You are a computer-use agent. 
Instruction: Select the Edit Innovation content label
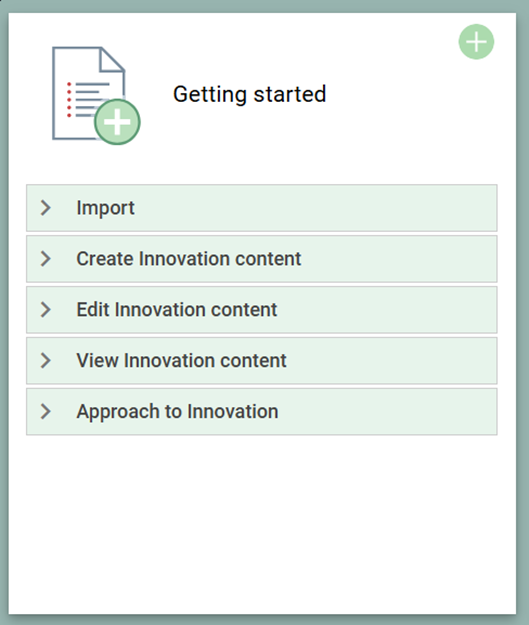click(177, 310)
